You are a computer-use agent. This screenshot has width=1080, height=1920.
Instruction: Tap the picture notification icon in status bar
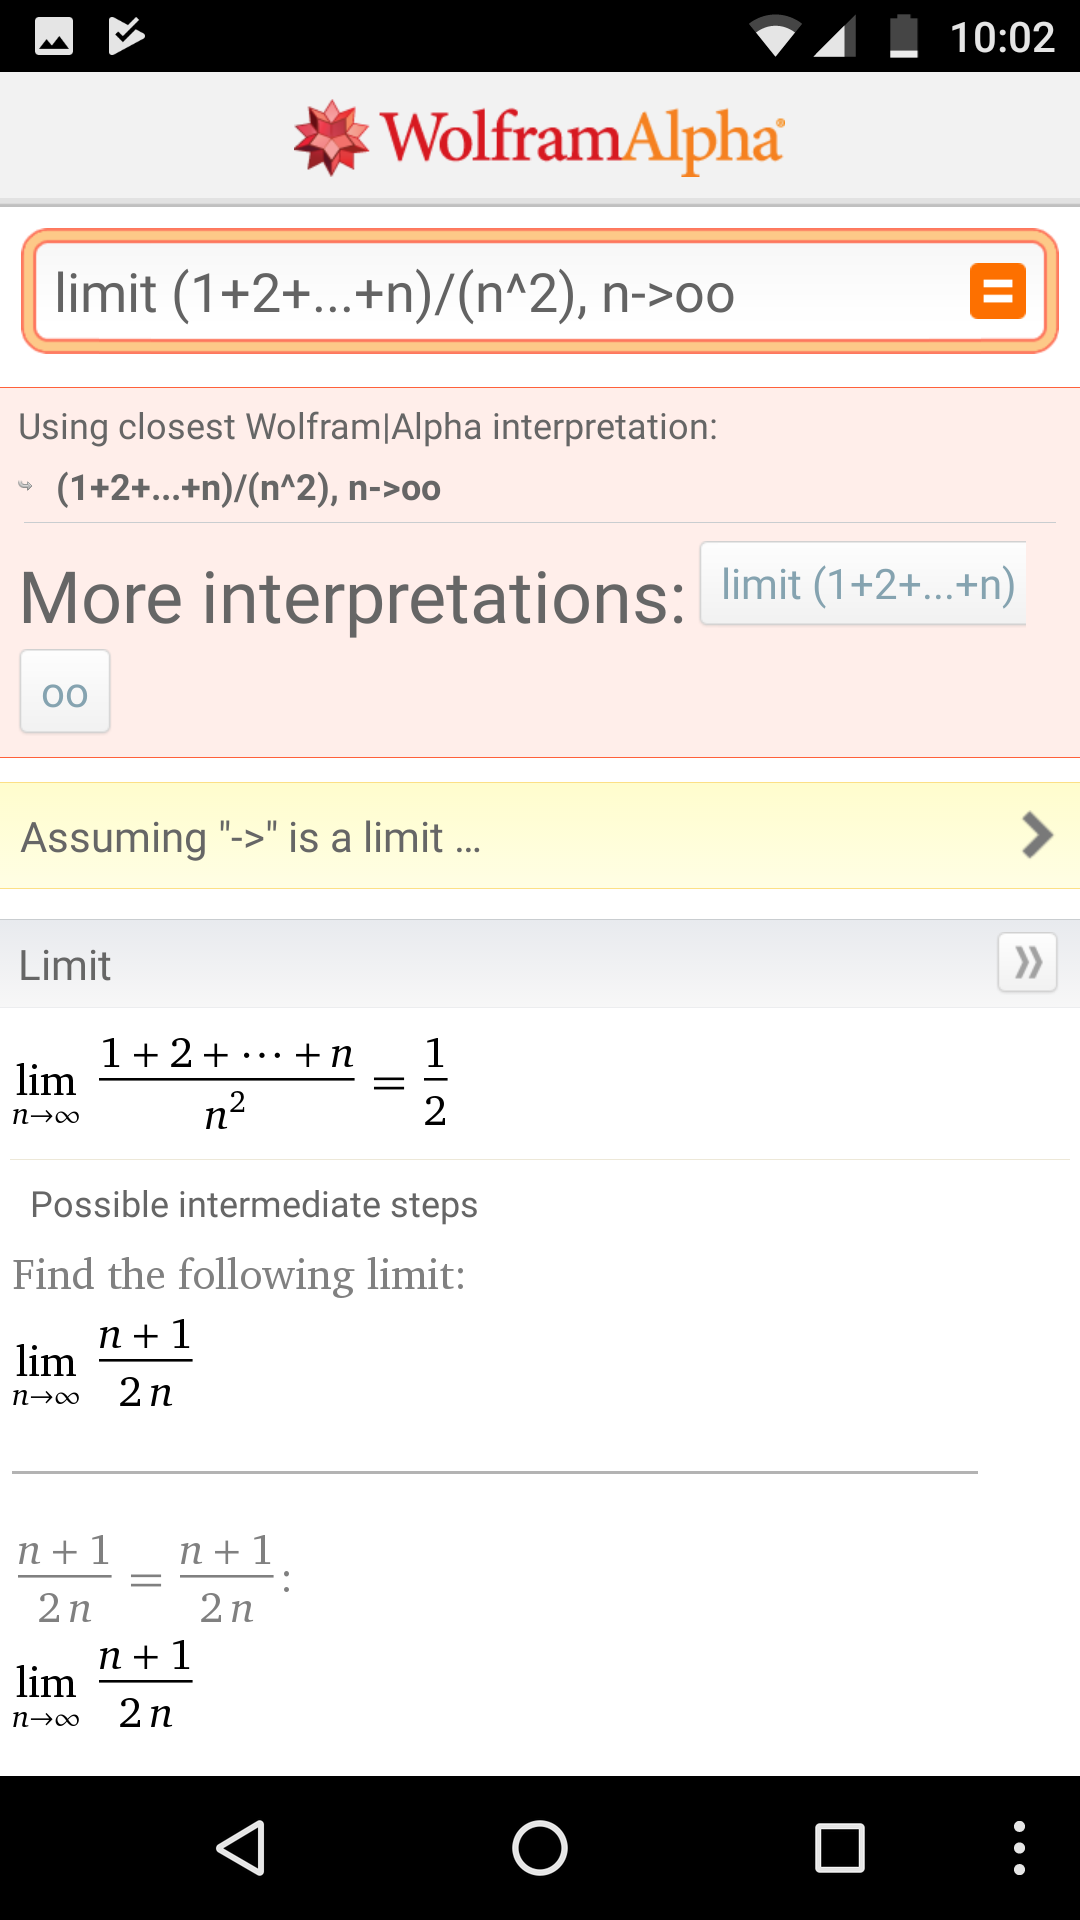coord(54,37)
